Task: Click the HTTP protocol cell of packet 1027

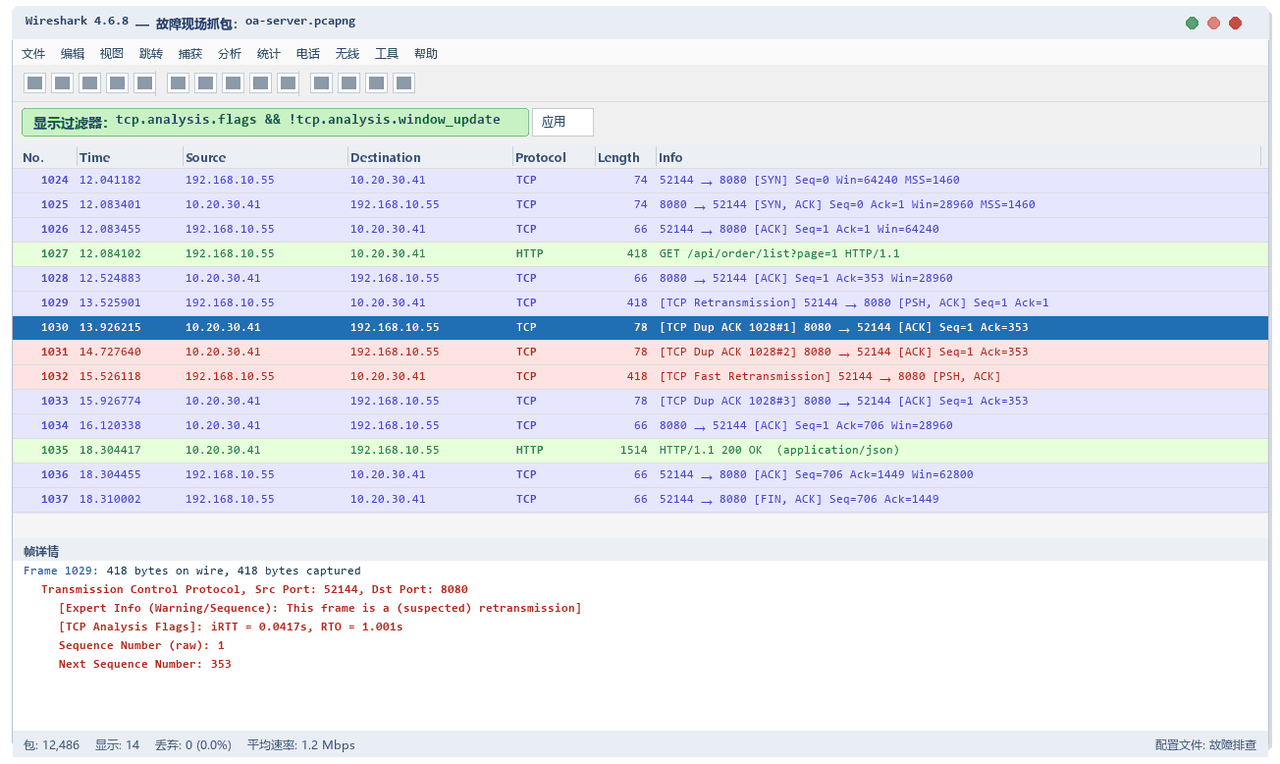Action: pyautogui.click(x=529, y=254)
